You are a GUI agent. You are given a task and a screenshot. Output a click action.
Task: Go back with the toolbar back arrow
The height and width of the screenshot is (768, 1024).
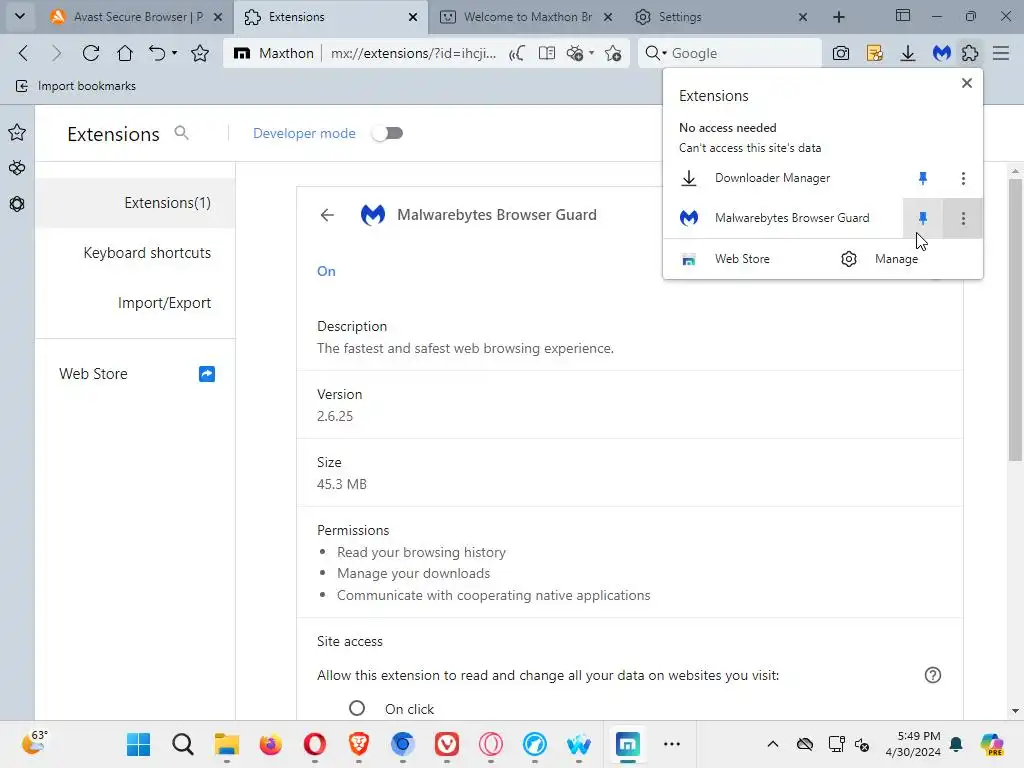pyautogui.click(x=24, y=53)
